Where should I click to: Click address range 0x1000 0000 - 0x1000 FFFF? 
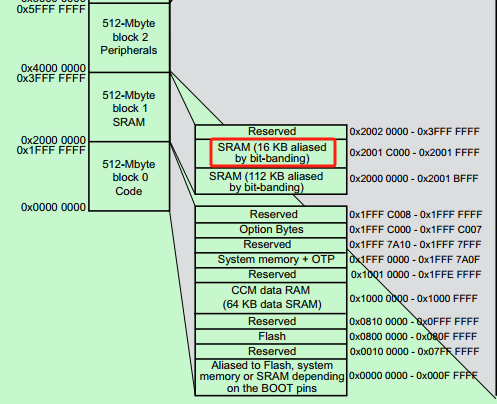413,299
